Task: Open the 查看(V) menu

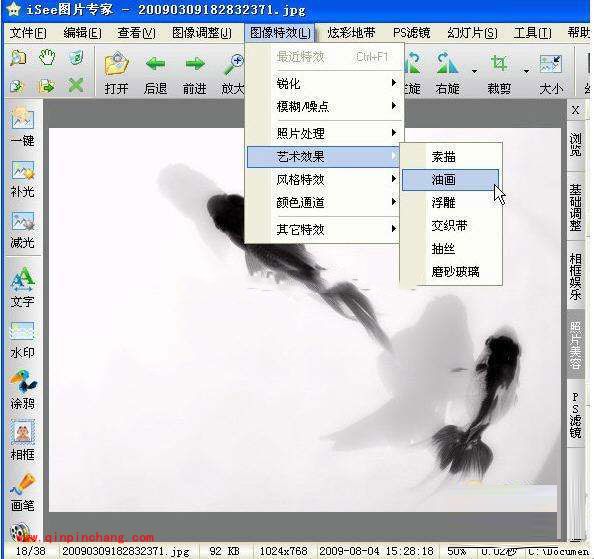Action: pyautogui.click(x=136, y=33)
